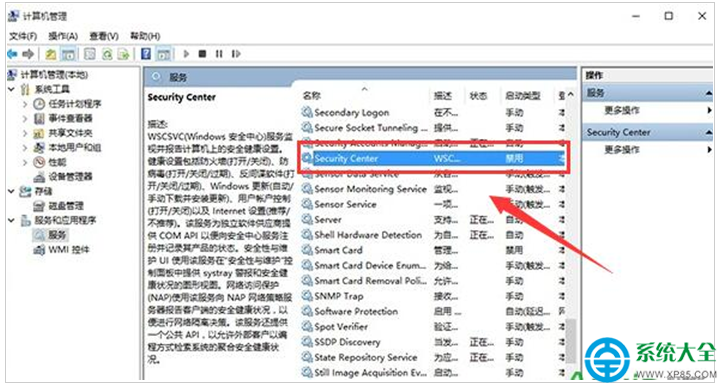Viewport: 719px width, 385px height.
Task: Open Help with the blue question icon
Action: point(146,54)
